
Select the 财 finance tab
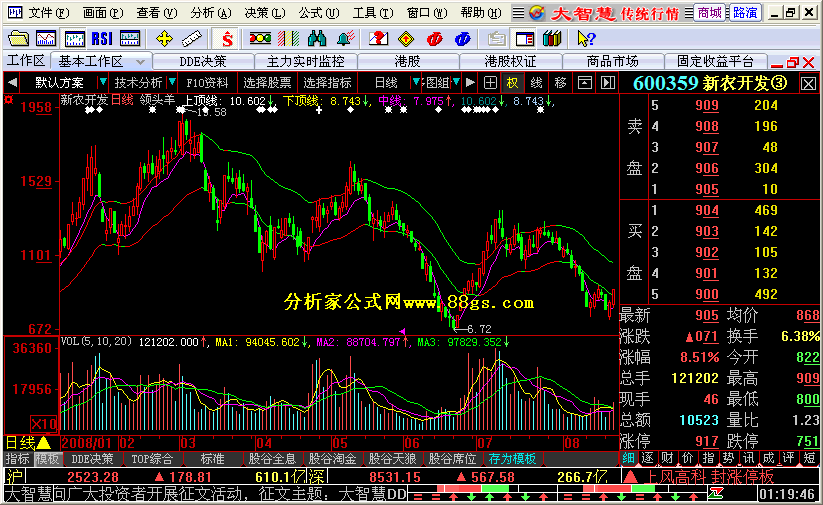click(x=668, y=458)
